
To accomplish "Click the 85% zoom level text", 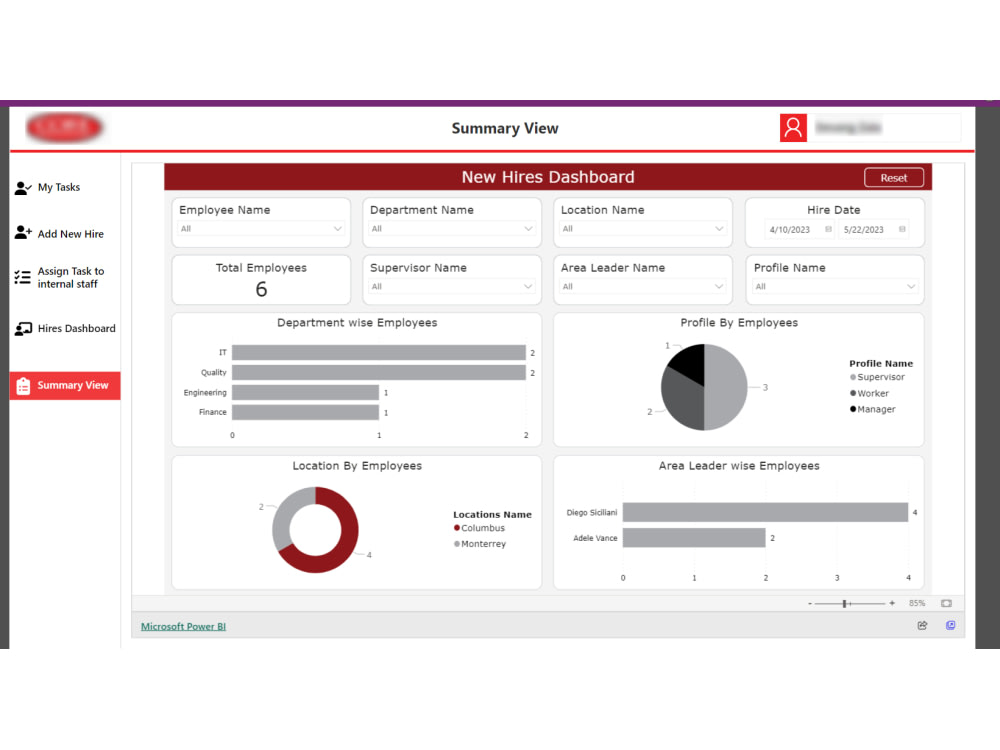I will pyautogui.click(x=916, y=603).
